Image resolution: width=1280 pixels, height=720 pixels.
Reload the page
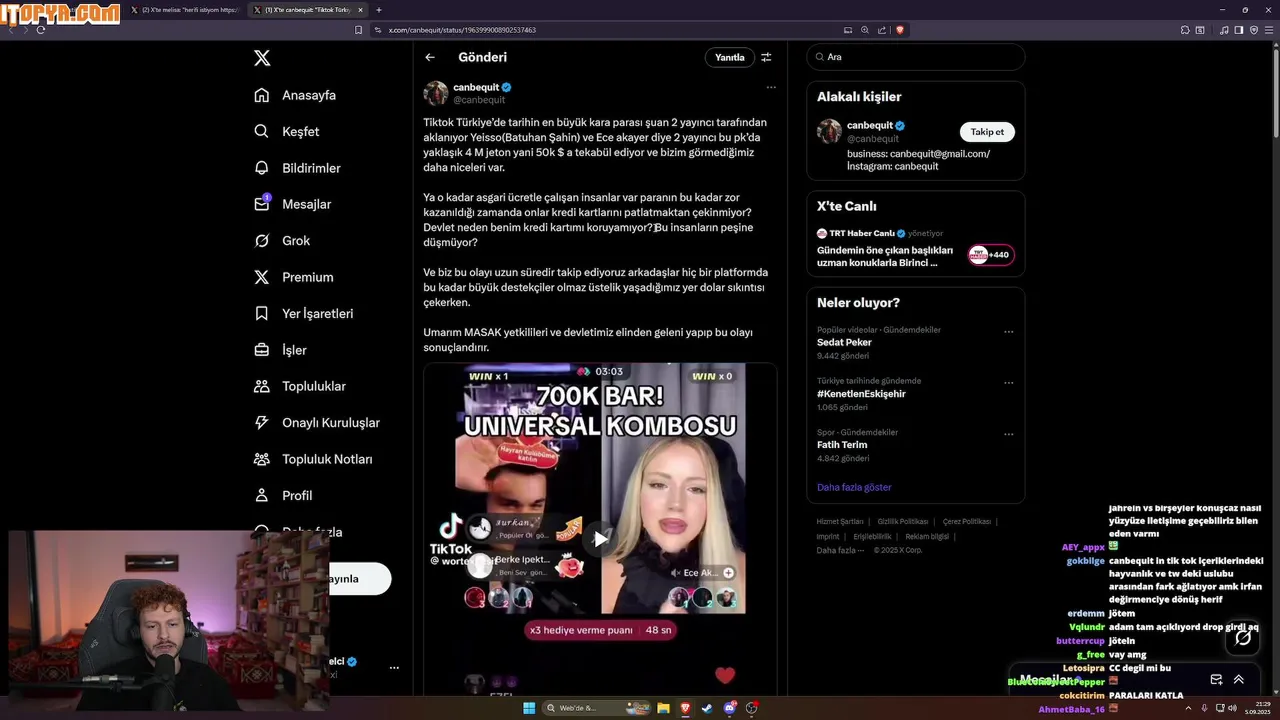(x=41, y=30)
